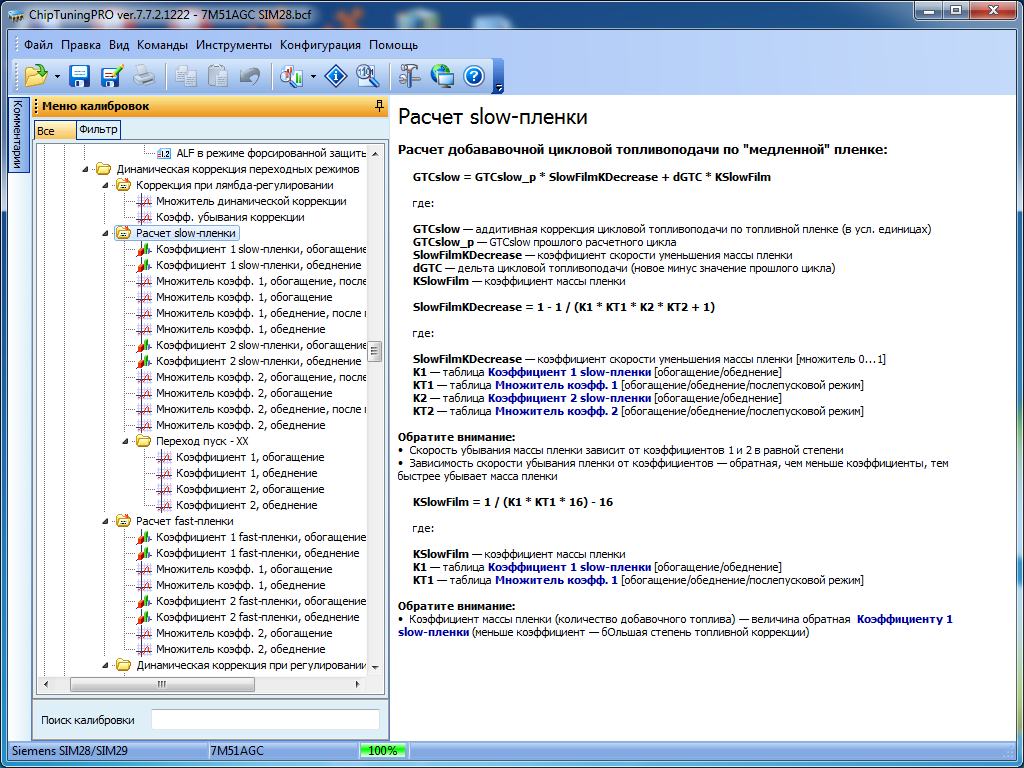Click the binary search magnifier icon
The image size is (1024, 768).
coord(367,75)
